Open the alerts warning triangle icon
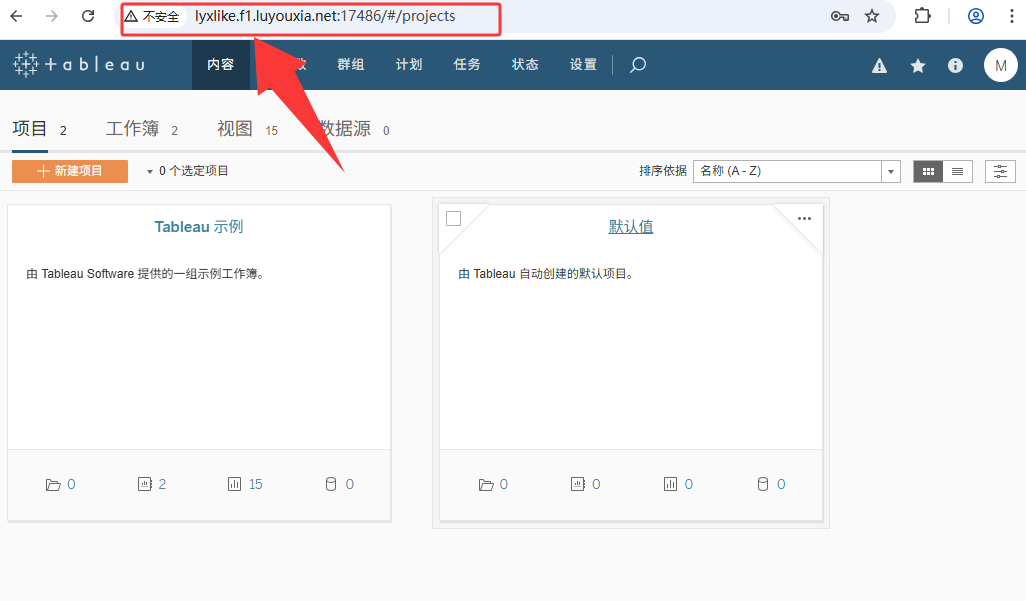The width and height of the screenshot is (1026, 601). click(x=879, y=65)
